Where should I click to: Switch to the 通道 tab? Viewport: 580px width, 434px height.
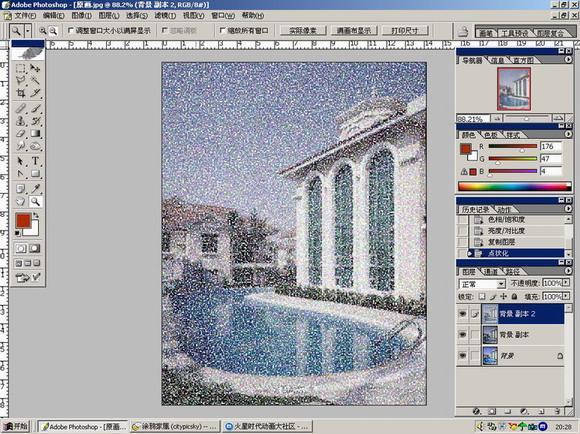(491, 272)
